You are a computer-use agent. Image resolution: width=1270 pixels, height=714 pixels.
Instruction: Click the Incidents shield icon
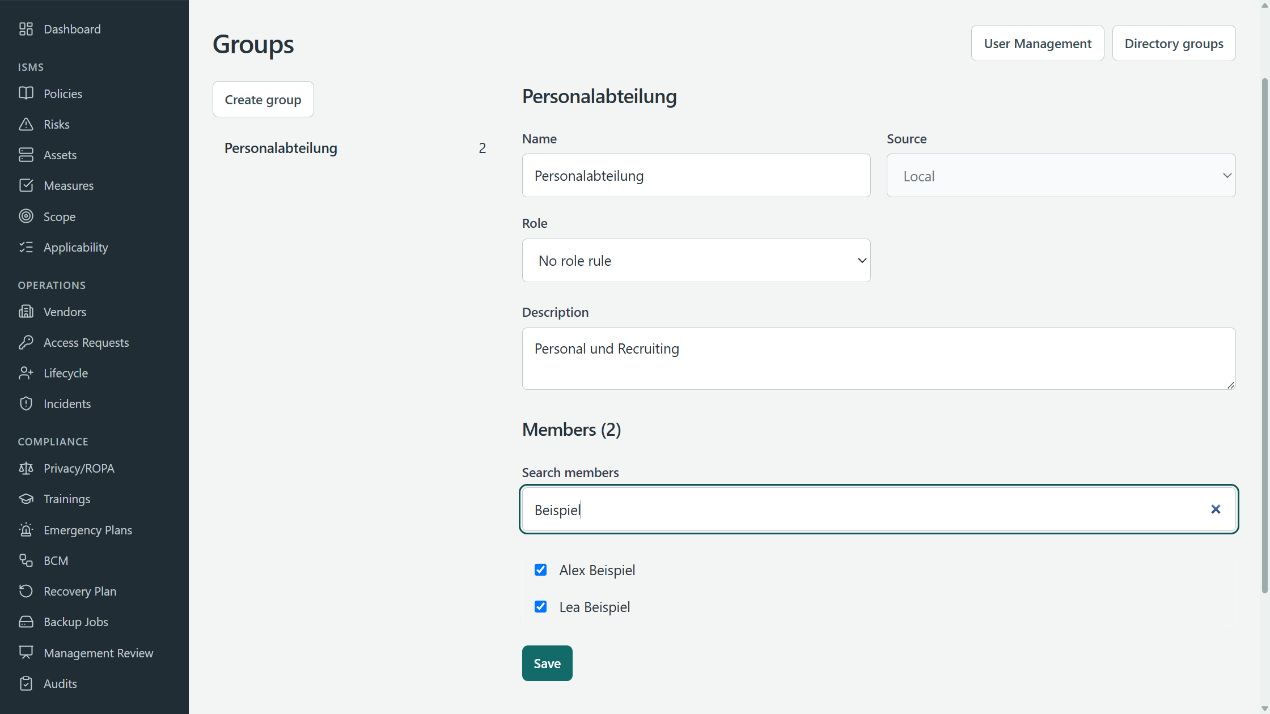tap(26, 403)
